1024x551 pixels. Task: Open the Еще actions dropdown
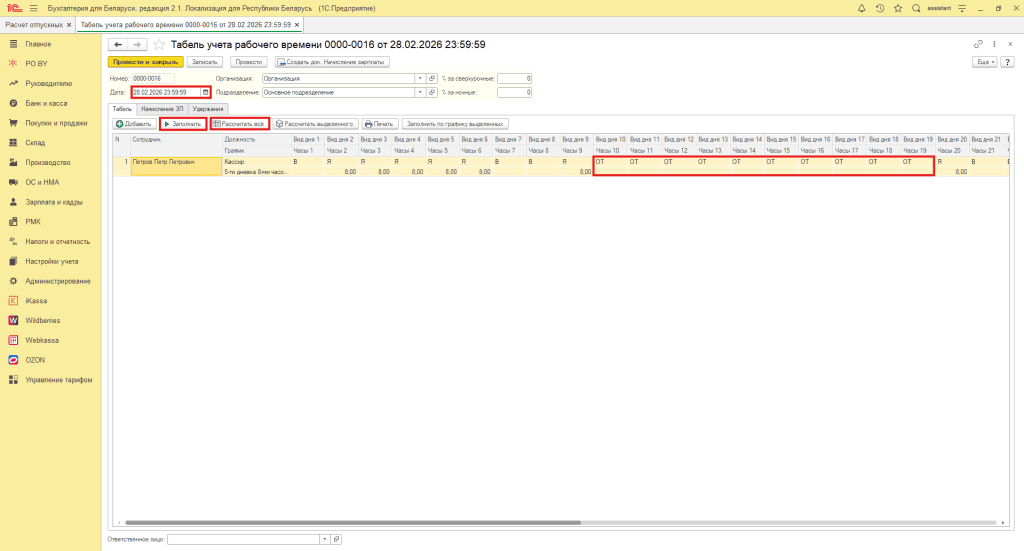point(983,62)
